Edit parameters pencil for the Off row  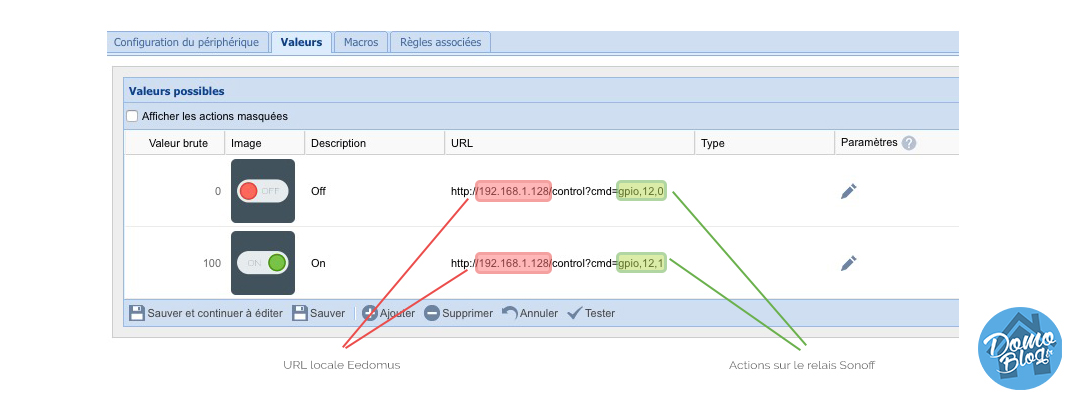[x=848, y=191]
